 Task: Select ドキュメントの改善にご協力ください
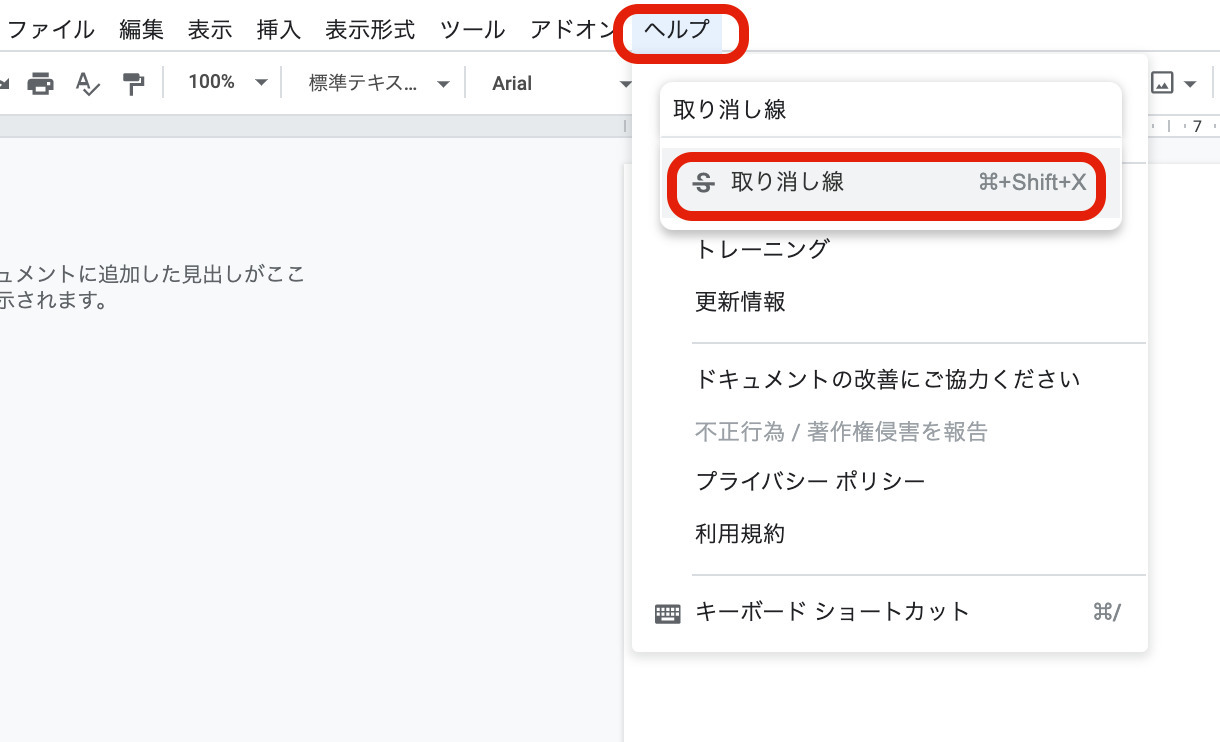pyautogui.click(x=890, y=380)
